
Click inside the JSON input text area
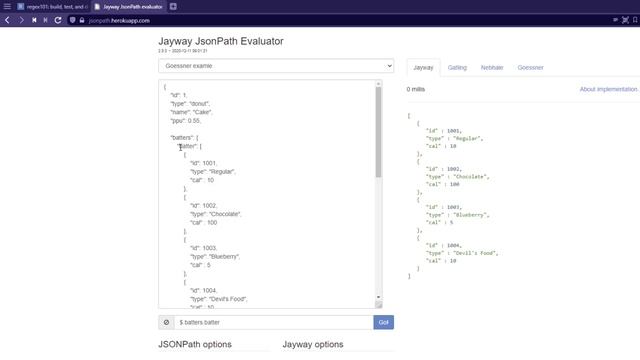[x=267, y=194]
